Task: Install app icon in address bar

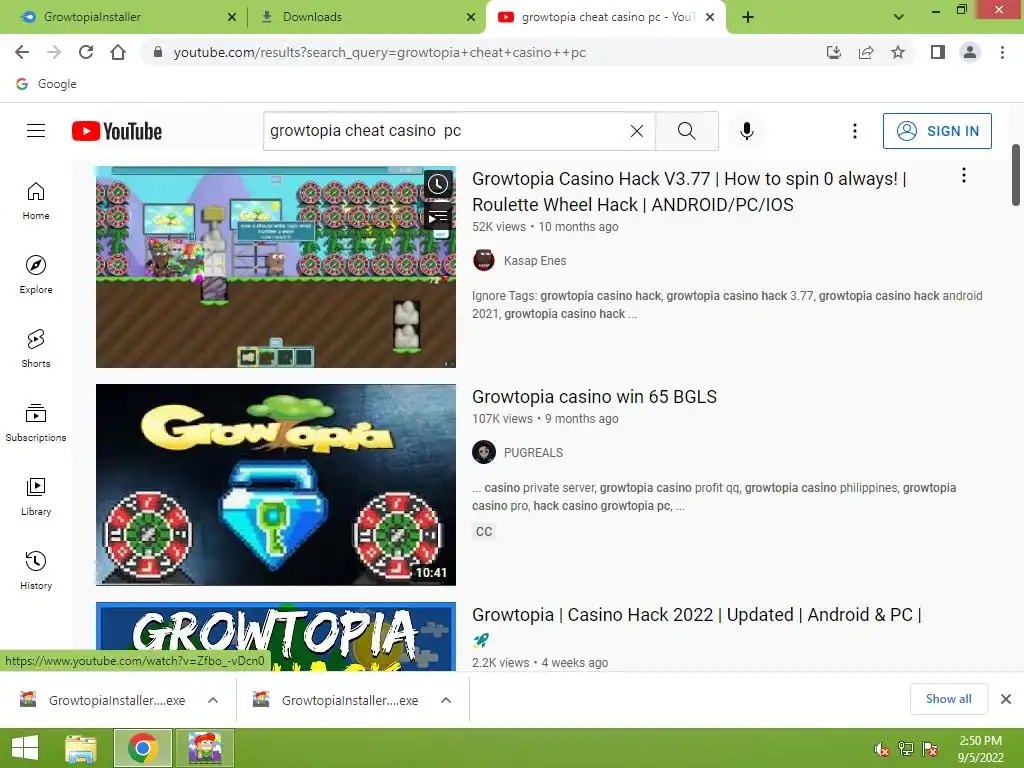Action: coord(833,52)
